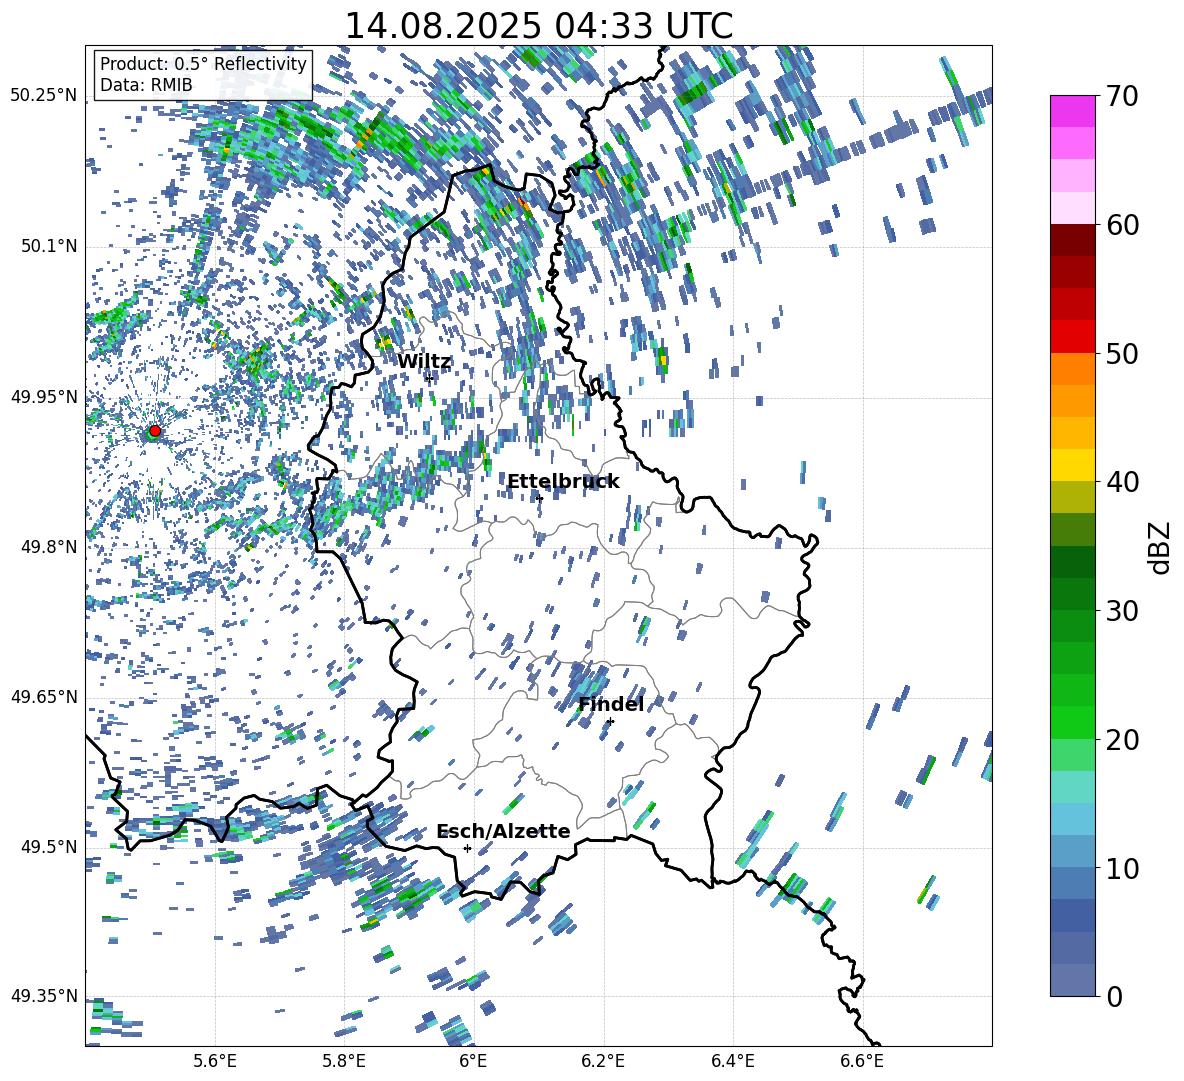Click the Wiltz city label
This screenshot has width=1184, height=1081.
click(424, 362)
